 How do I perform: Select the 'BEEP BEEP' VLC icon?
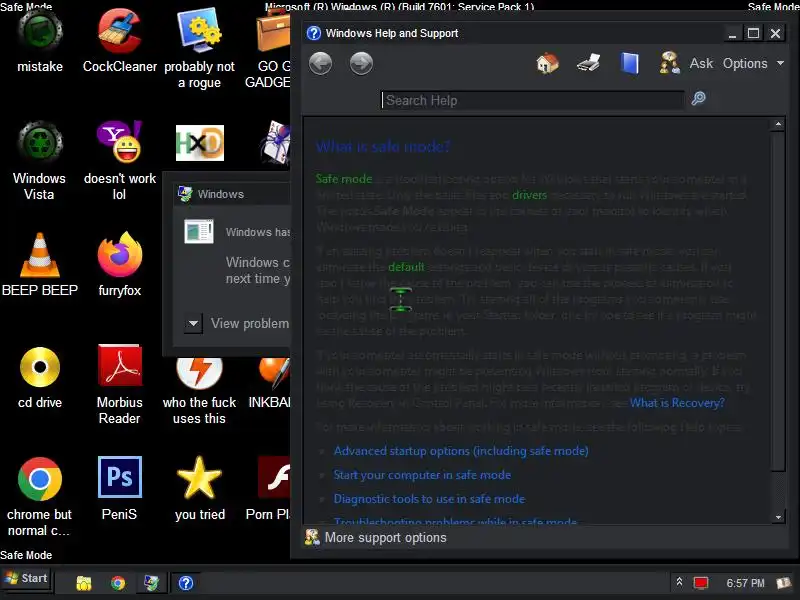tap(40, 264)
